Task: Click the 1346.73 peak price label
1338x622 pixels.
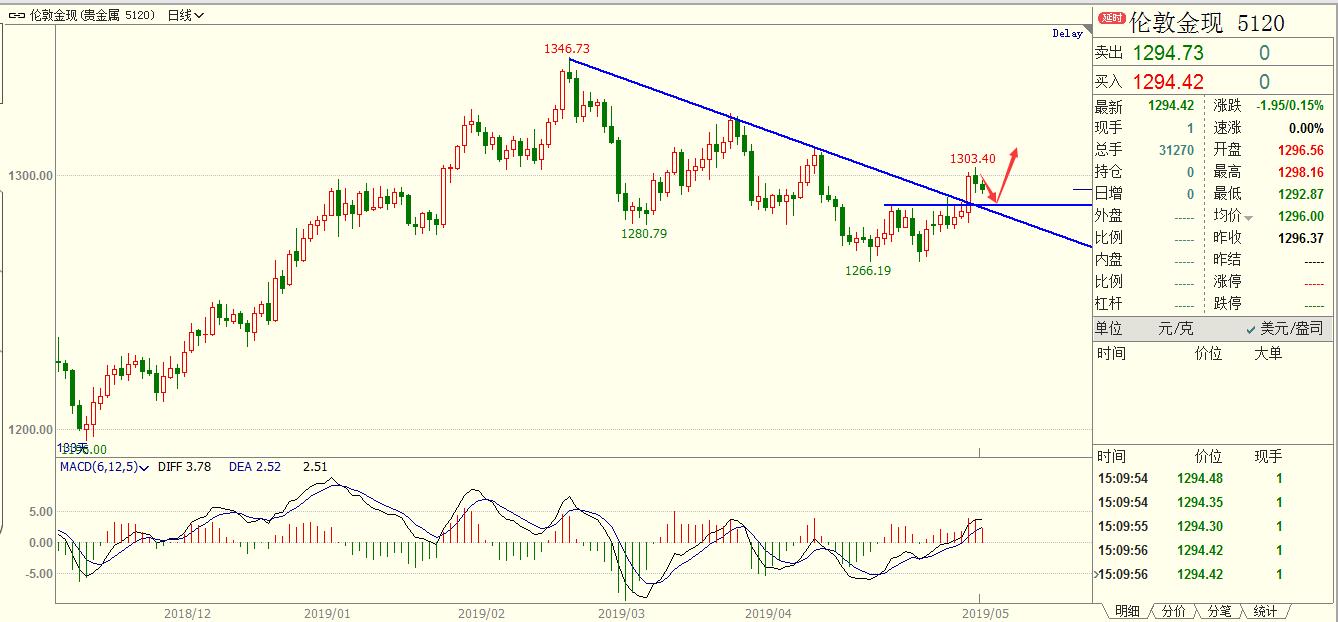Action: tap(566, 48)
